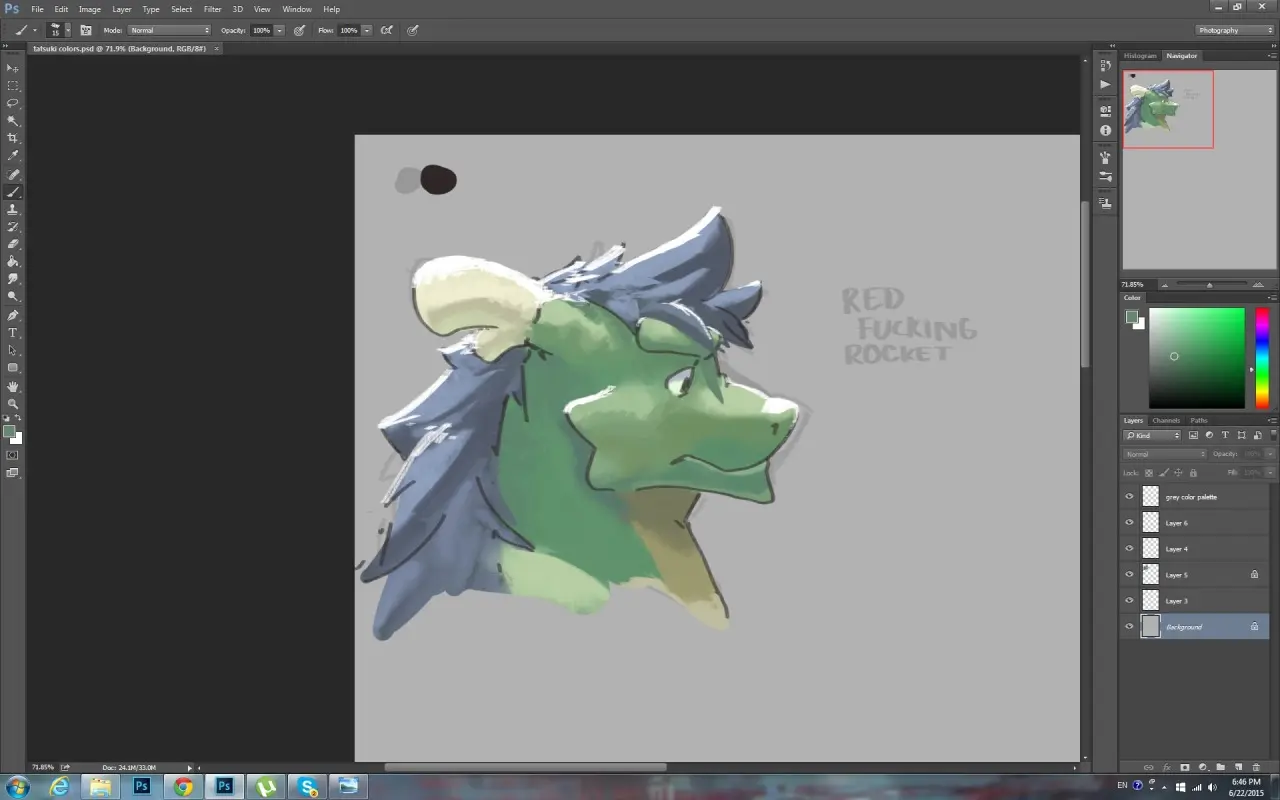Select the Dodge tool

pyautogui.click(x=13, y=297)
